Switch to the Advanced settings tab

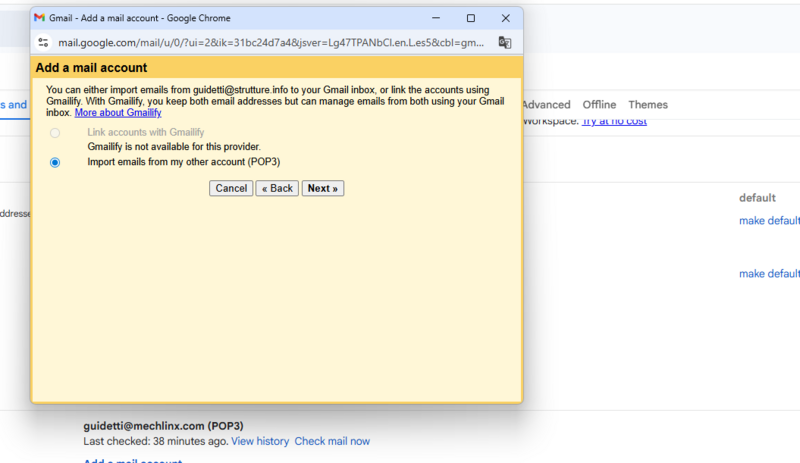tap(546, 105)
